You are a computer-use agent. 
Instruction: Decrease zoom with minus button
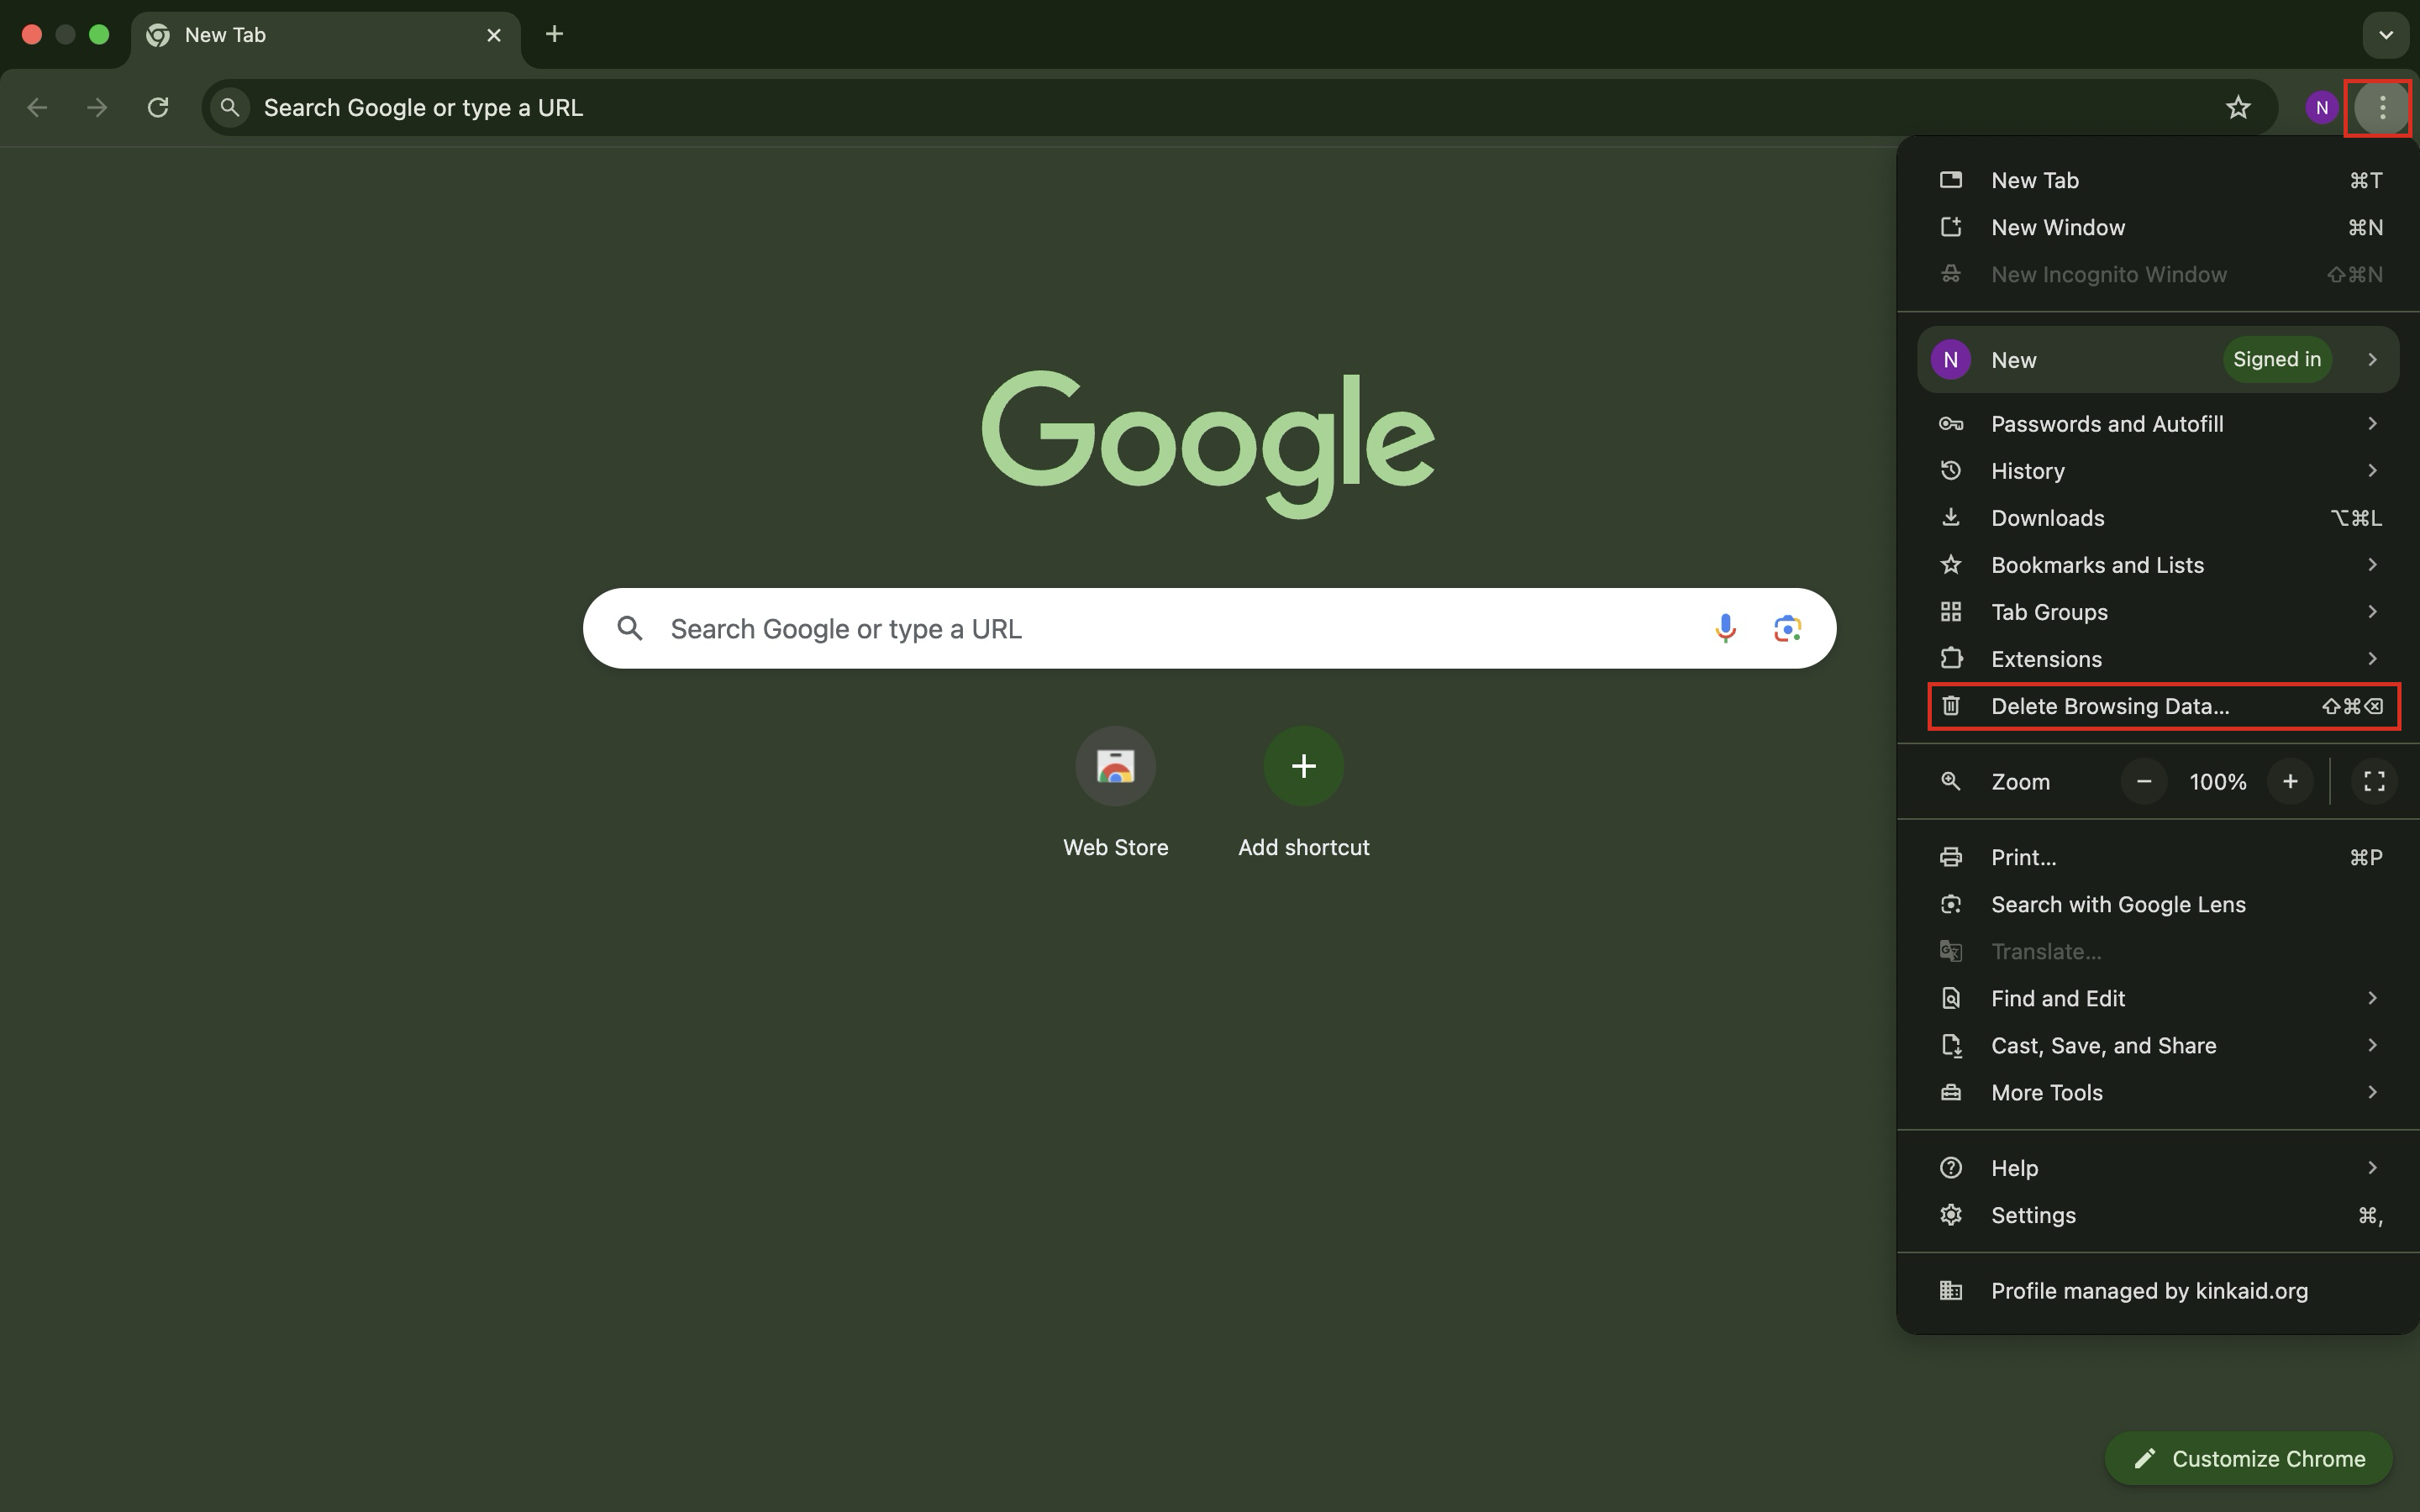[2144, 781]
